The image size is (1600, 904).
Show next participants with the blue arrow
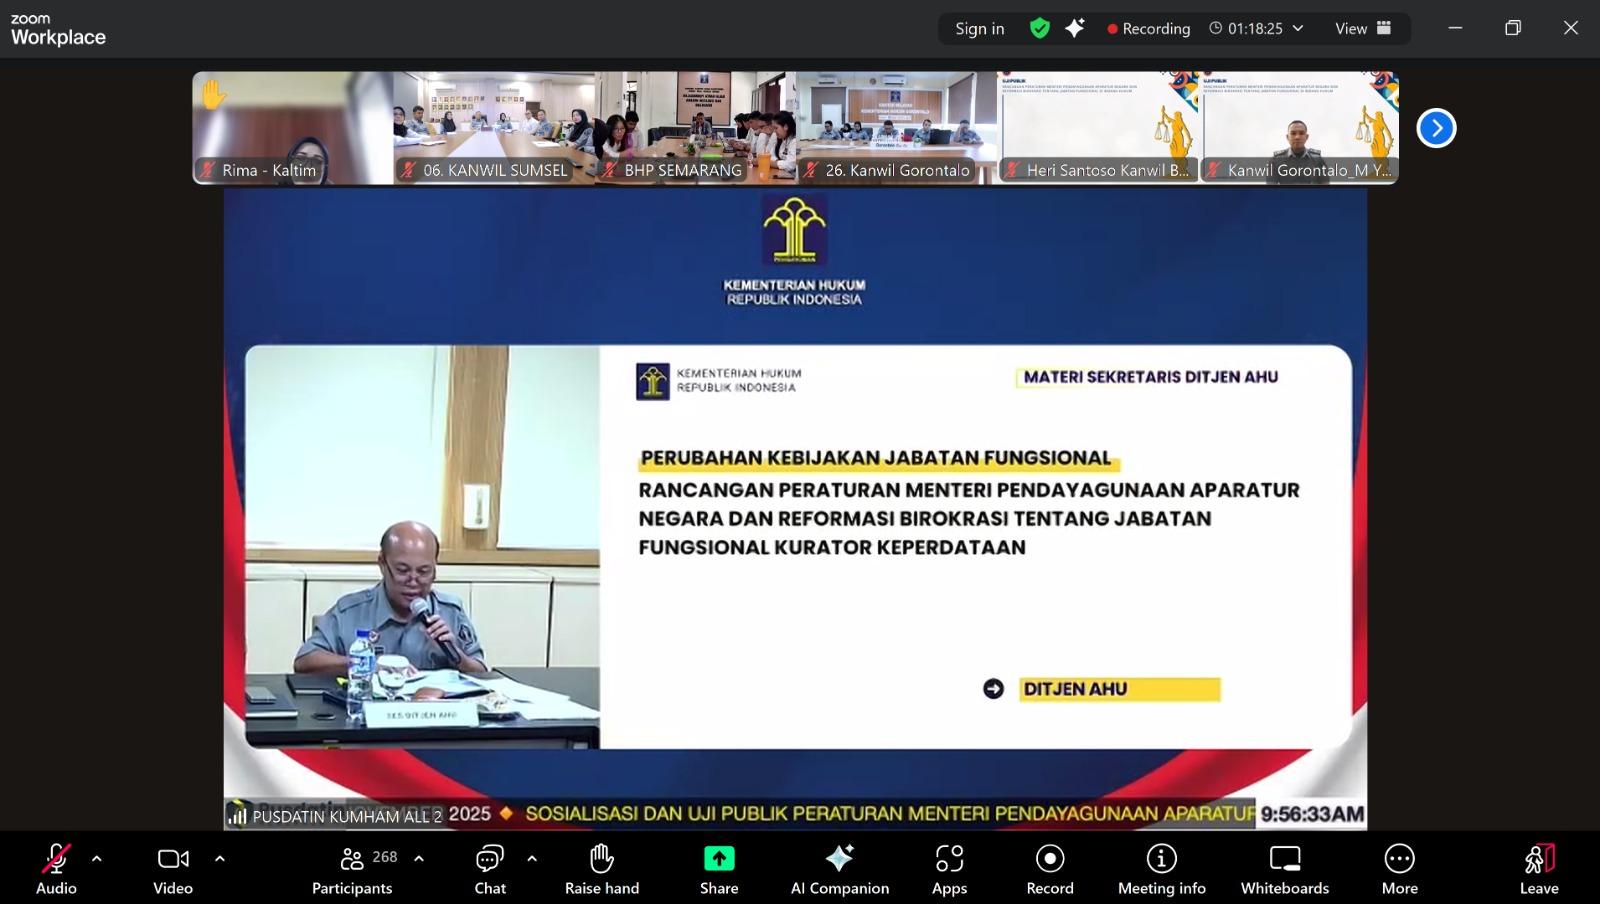point(1436,128)
